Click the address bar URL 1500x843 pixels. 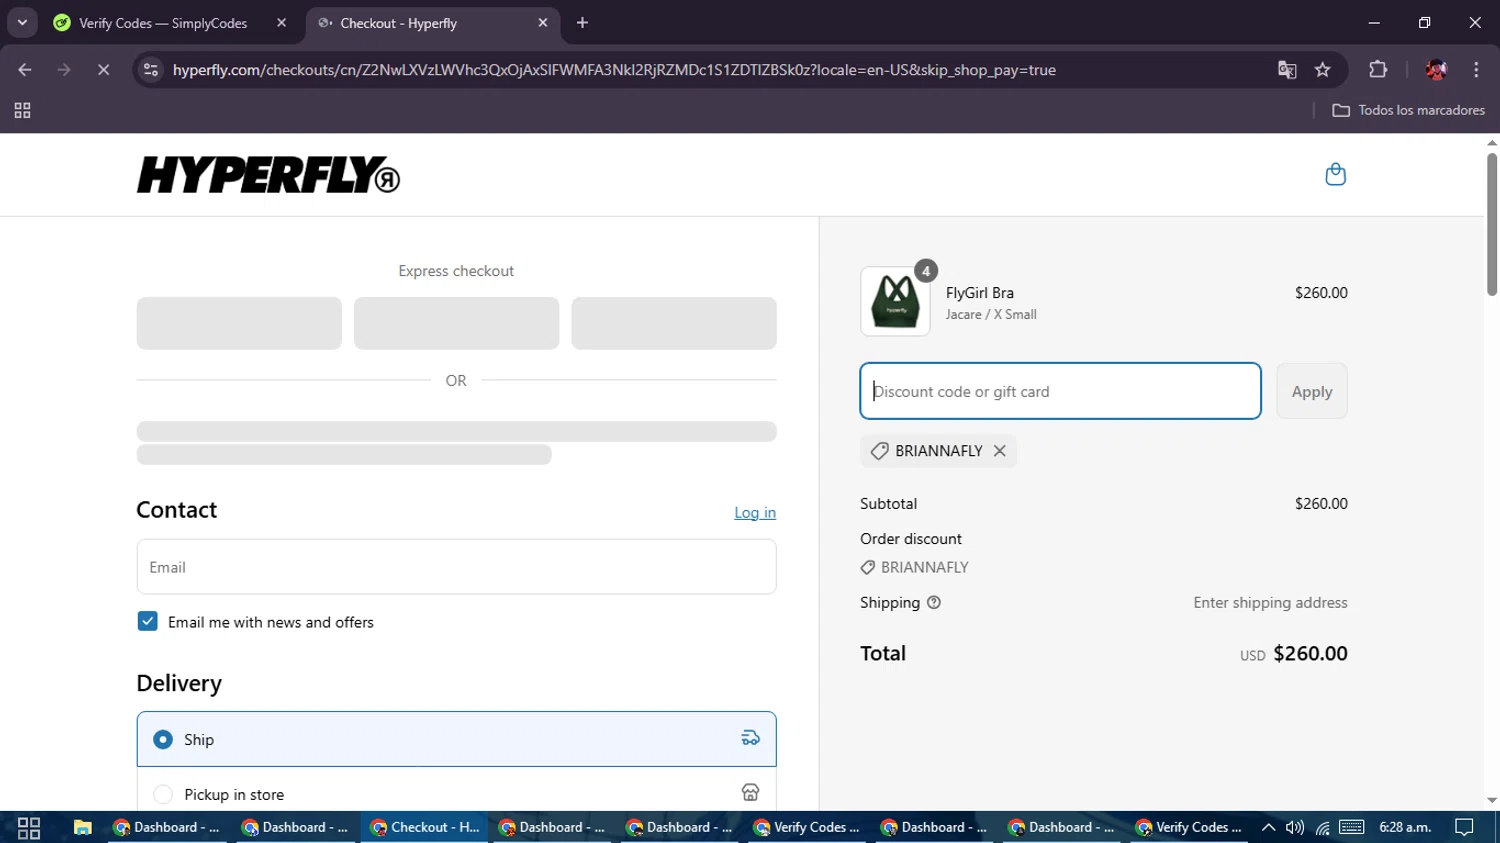(x=614, y=70)
